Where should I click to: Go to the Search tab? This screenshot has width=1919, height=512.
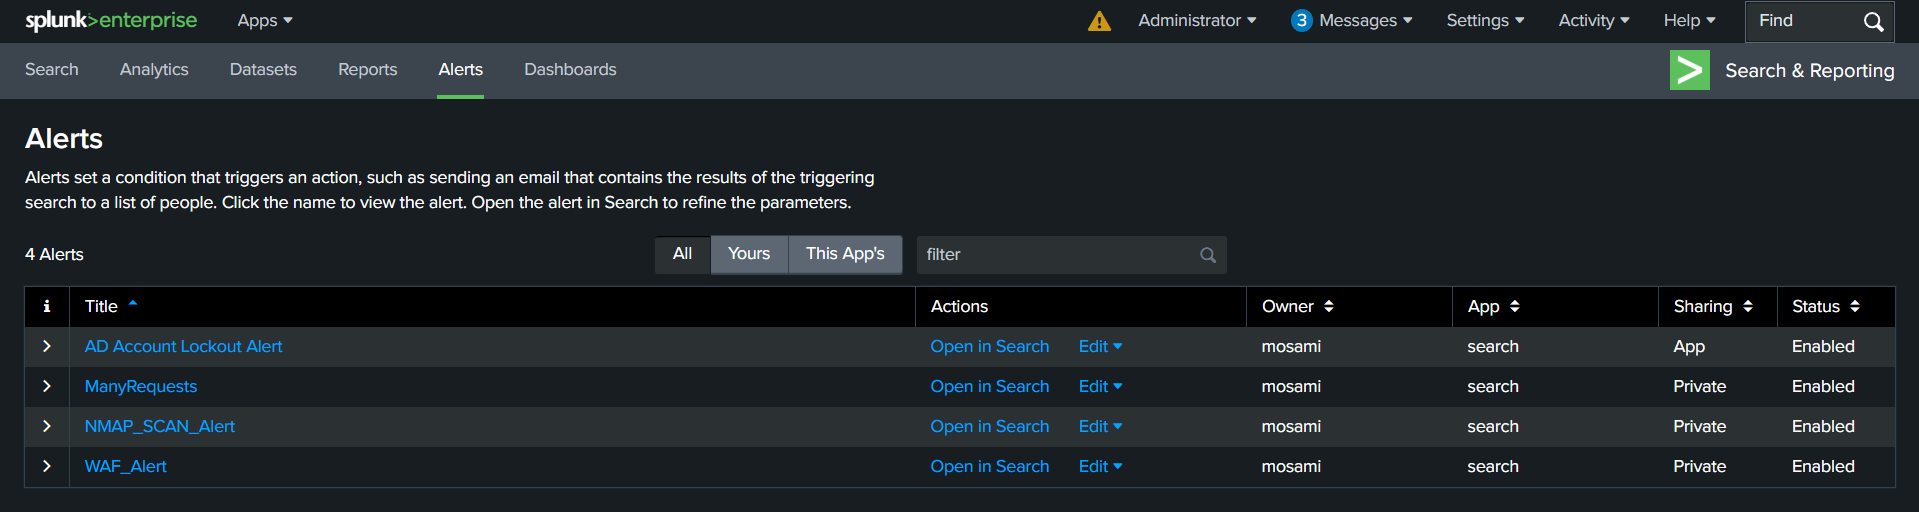click(52, 69)
